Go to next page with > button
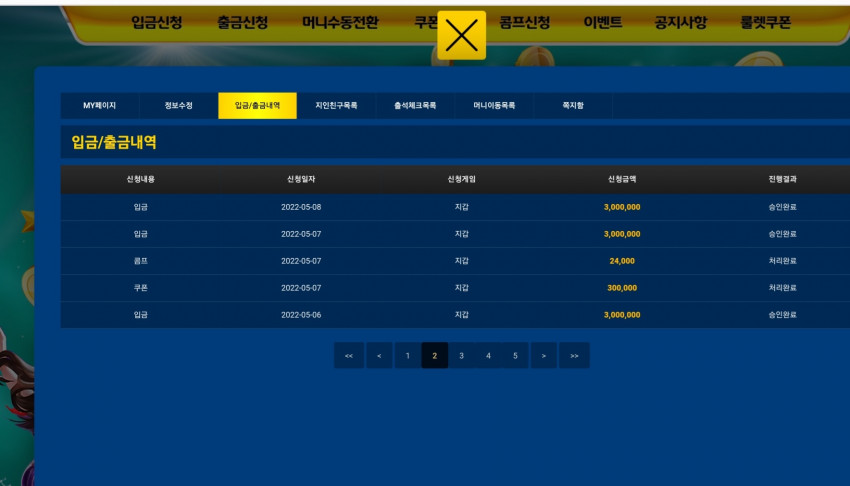Image resolution: width=850 pixels, height=486 pixels. tap(544, 355)
